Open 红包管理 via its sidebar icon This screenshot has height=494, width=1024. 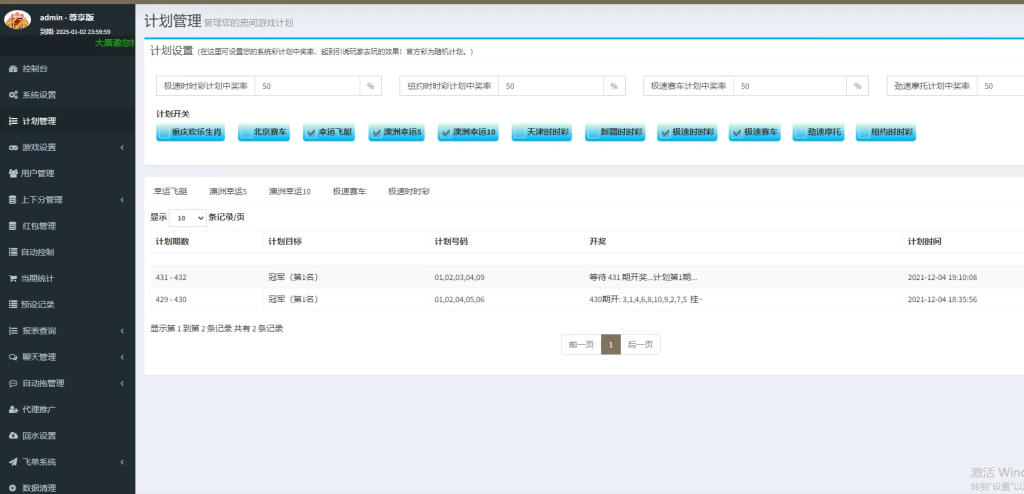click(x=13, y=226)
